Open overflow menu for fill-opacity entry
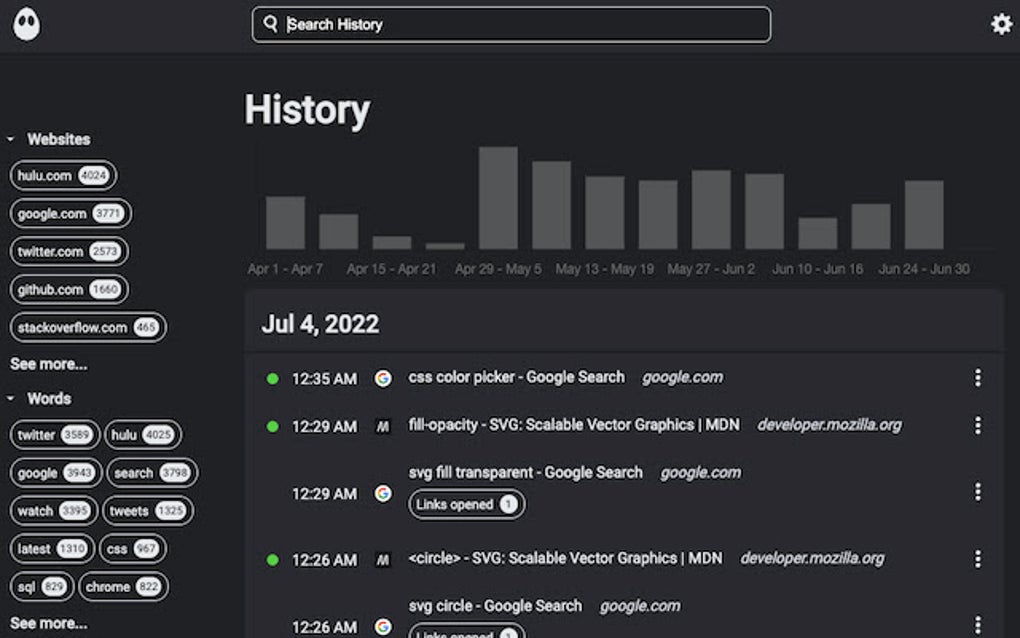Screen dimensions: 1020x638 click(977, 424)
